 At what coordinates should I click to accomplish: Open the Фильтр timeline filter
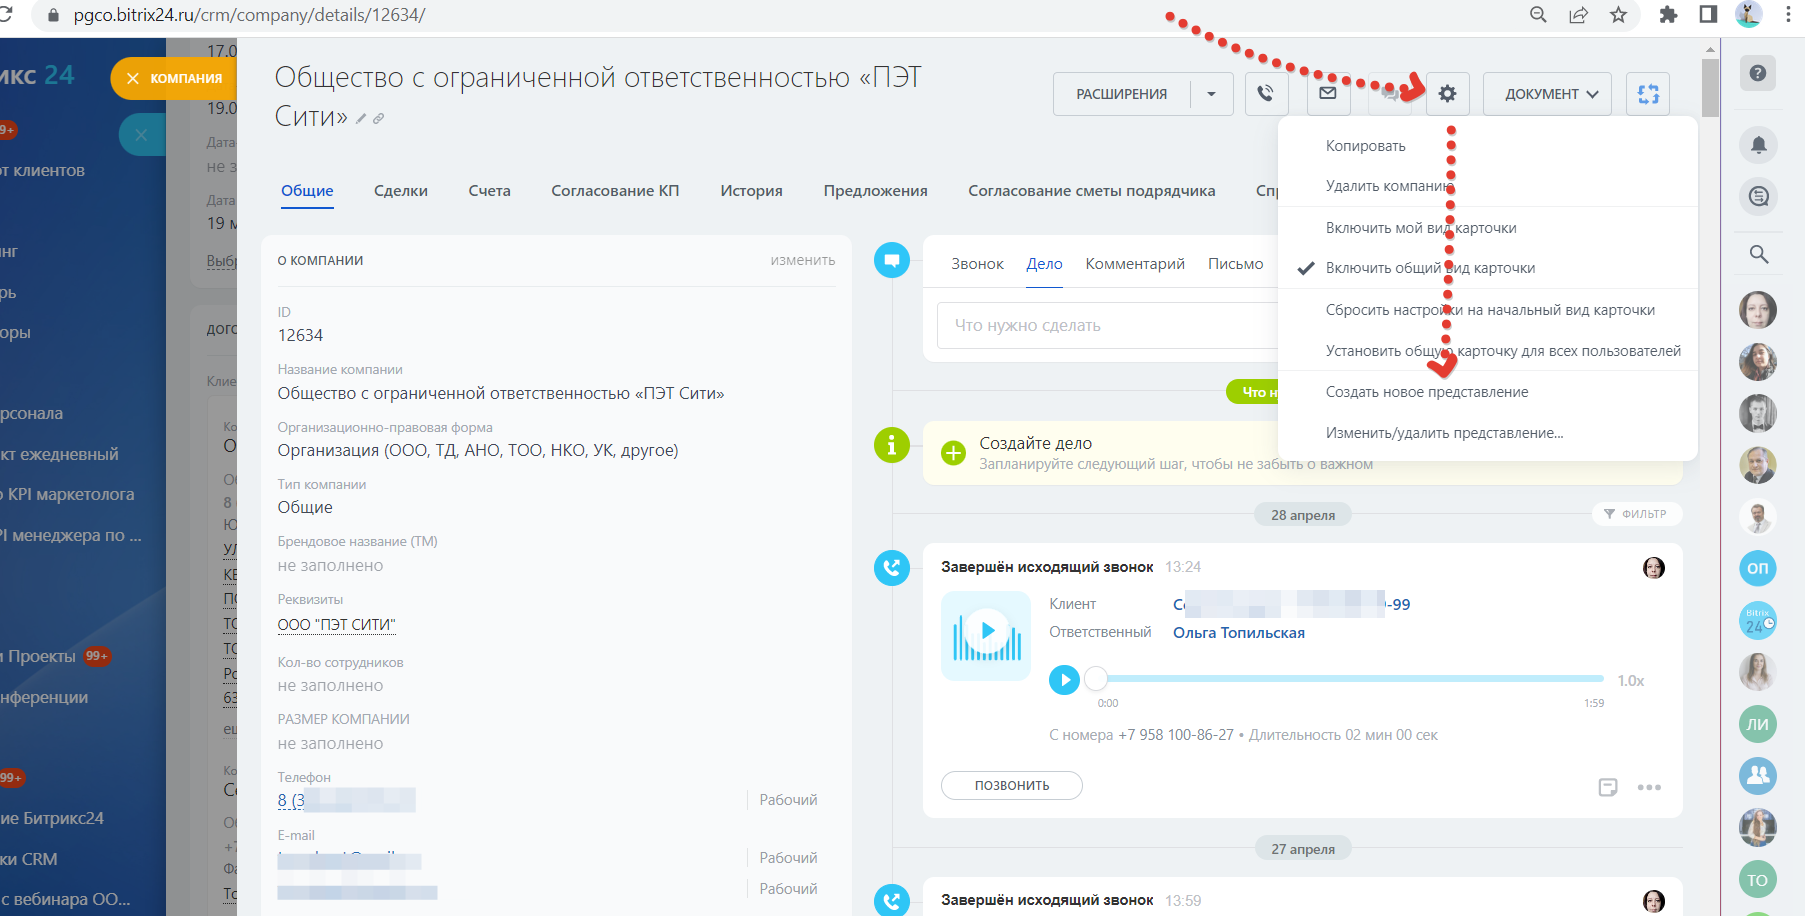[x=1636, y=514]
